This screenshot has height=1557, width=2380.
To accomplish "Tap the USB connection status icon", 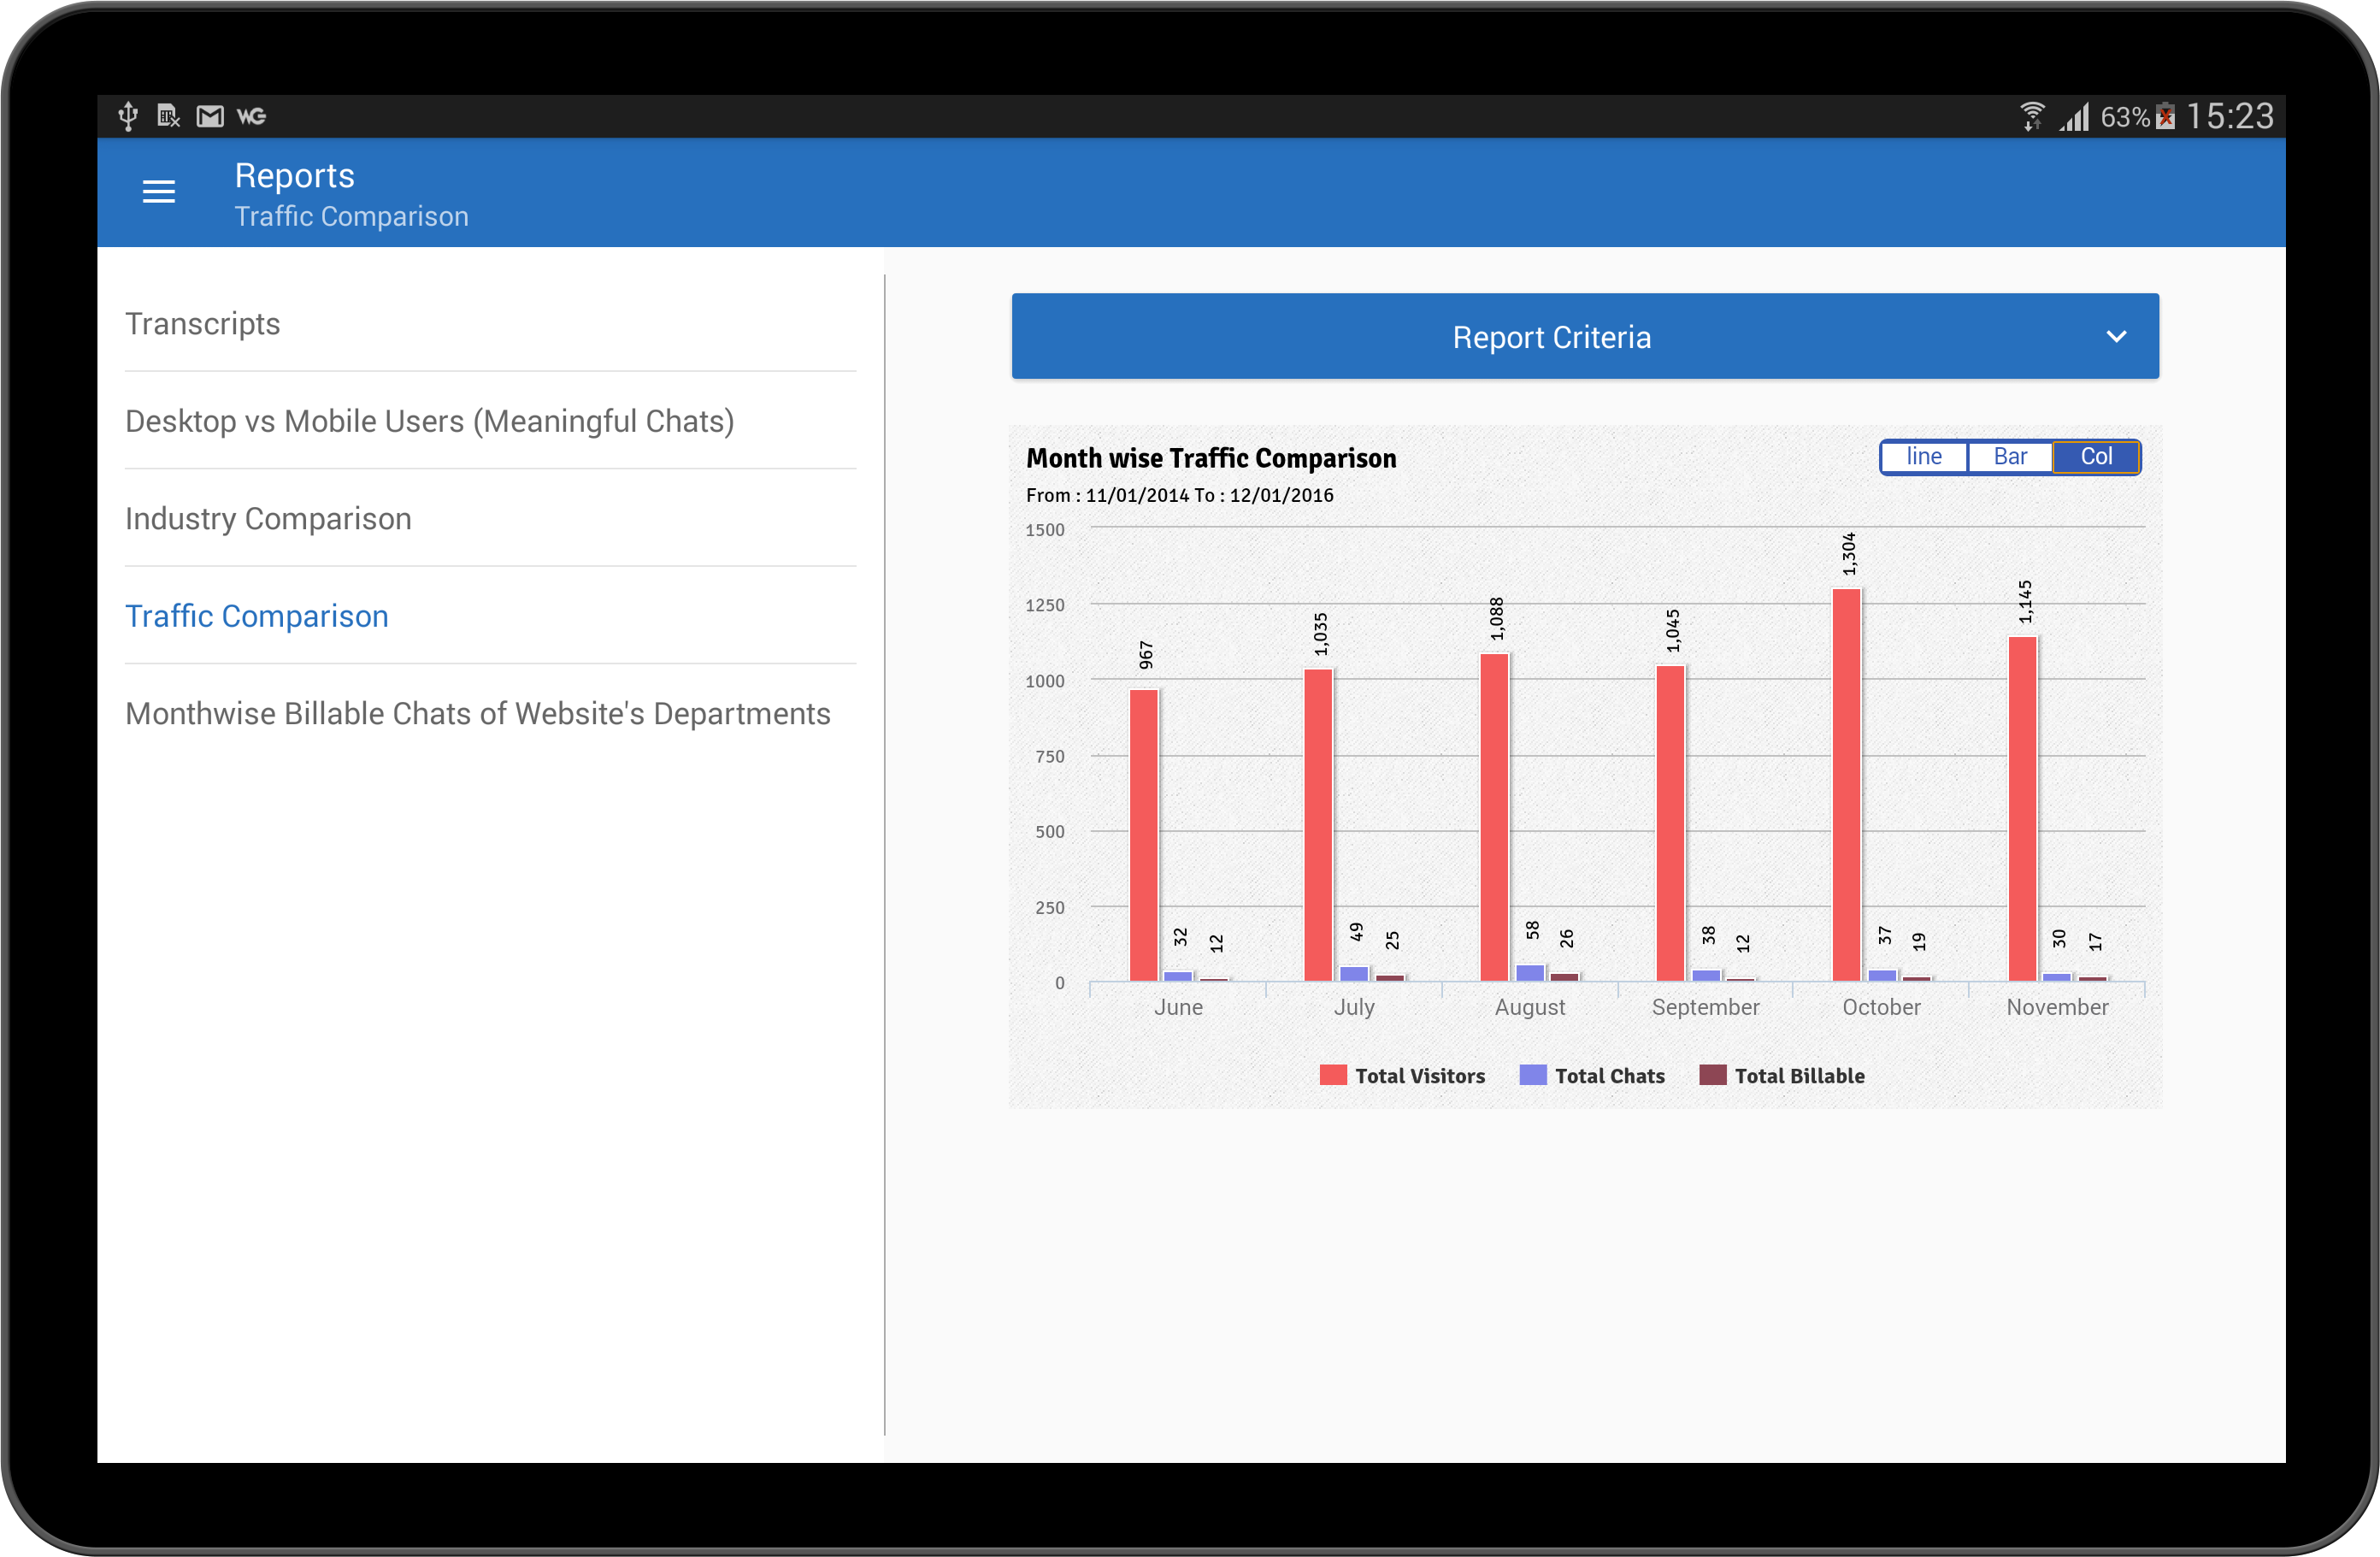I will click(128, 116).
